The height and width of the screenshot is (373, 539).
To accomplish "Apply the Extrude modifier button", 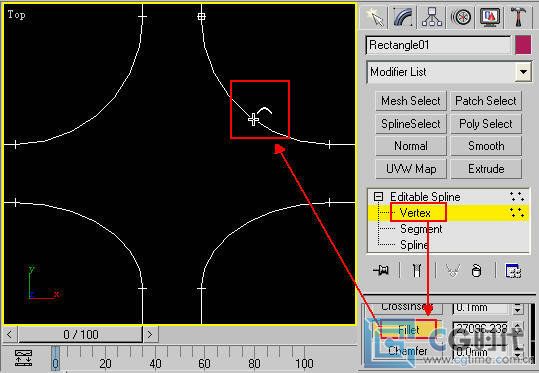I will point(486,169).
